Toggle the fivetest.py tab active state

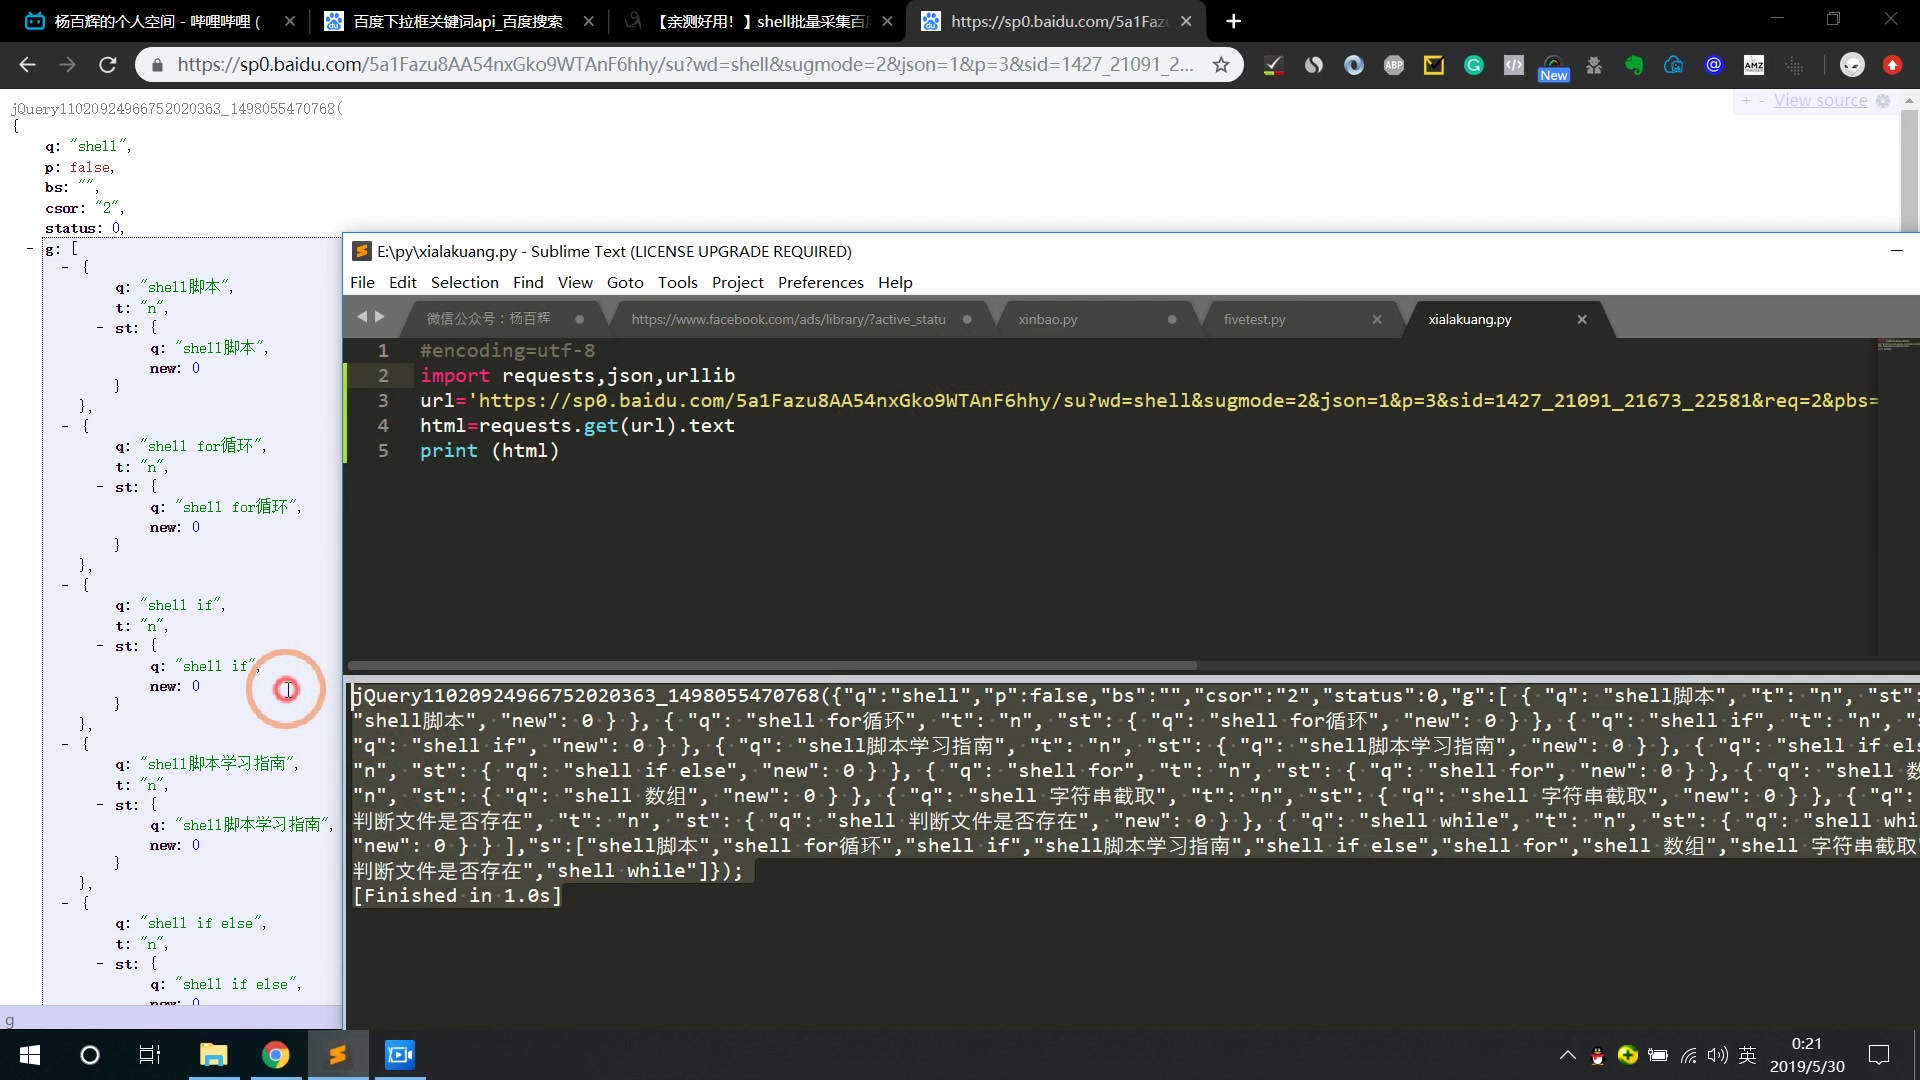coord(1253,318)
